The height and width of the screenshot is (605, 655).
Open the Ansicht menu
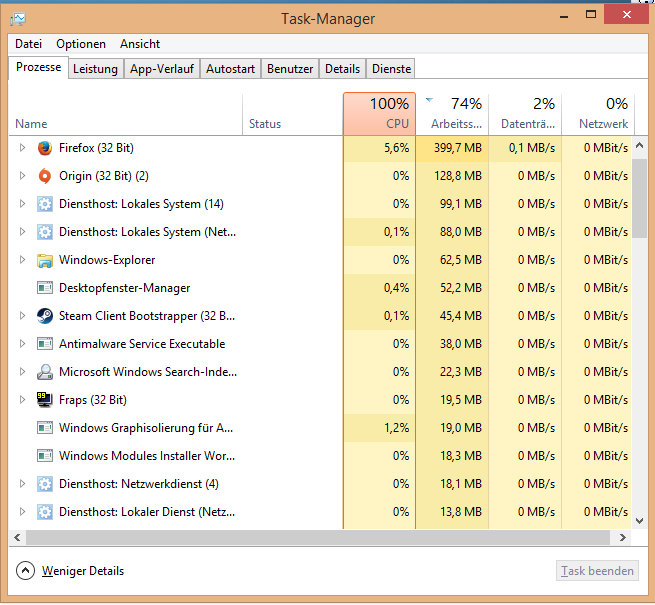140,44
